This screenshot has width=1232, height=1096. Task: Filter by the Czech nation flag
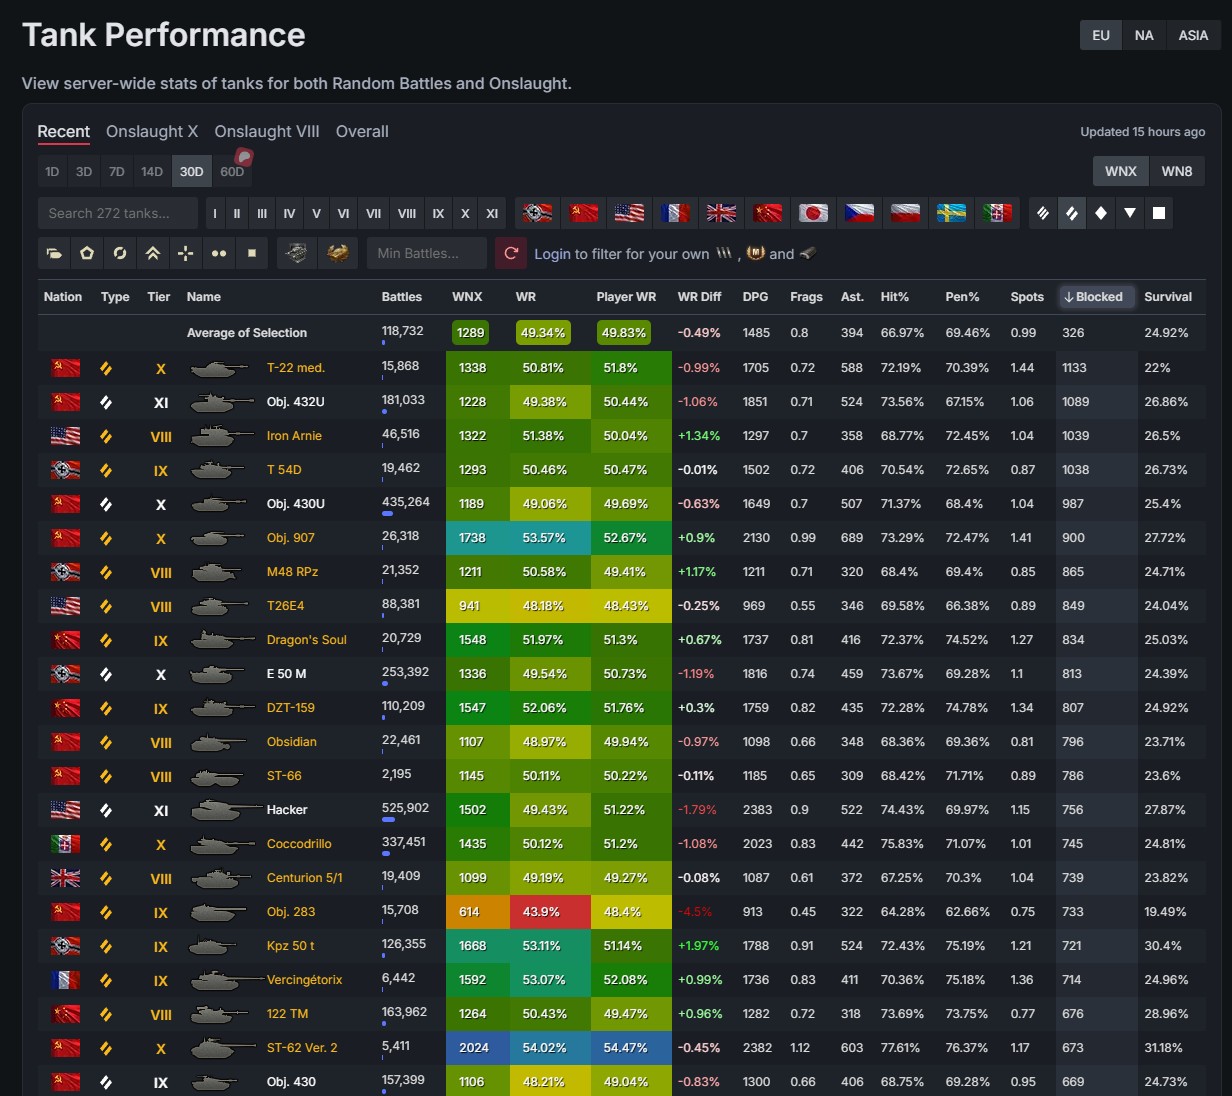pos(859,213)
